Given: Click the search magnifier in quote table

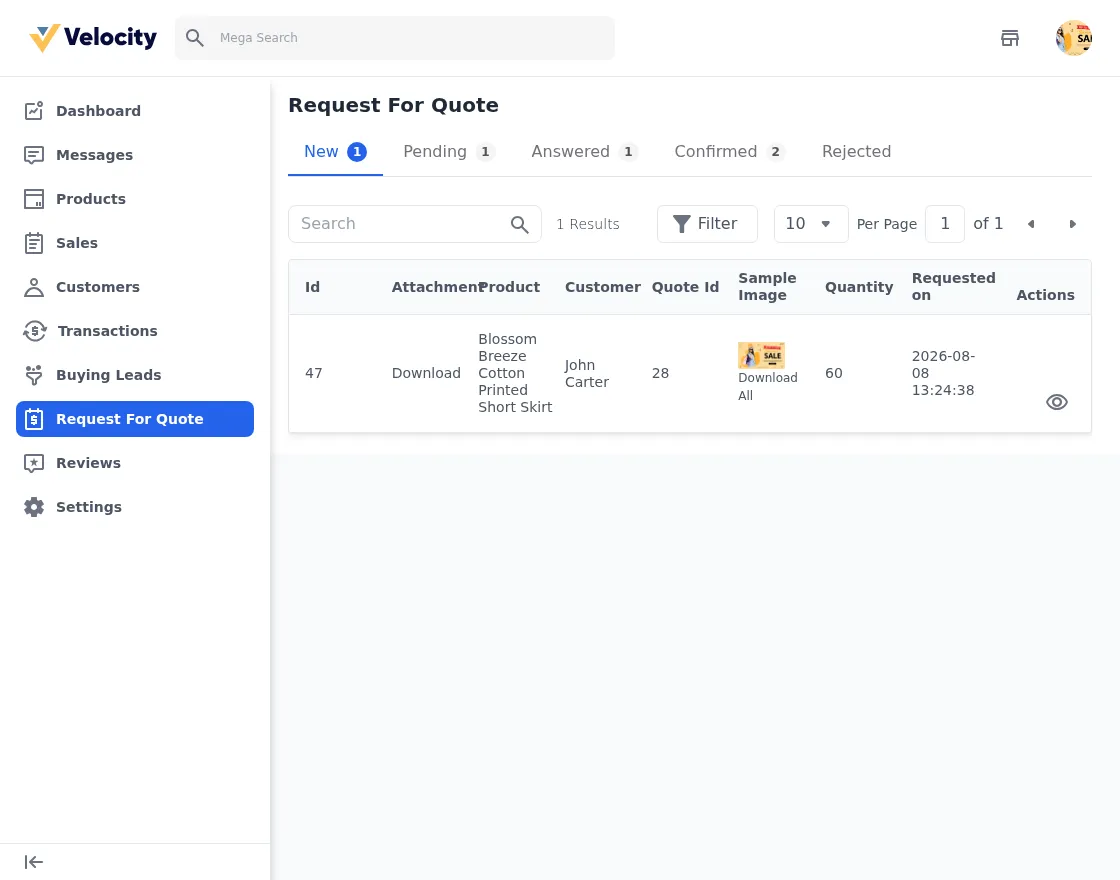Looking at the screenshot, I should click(519, 224).
